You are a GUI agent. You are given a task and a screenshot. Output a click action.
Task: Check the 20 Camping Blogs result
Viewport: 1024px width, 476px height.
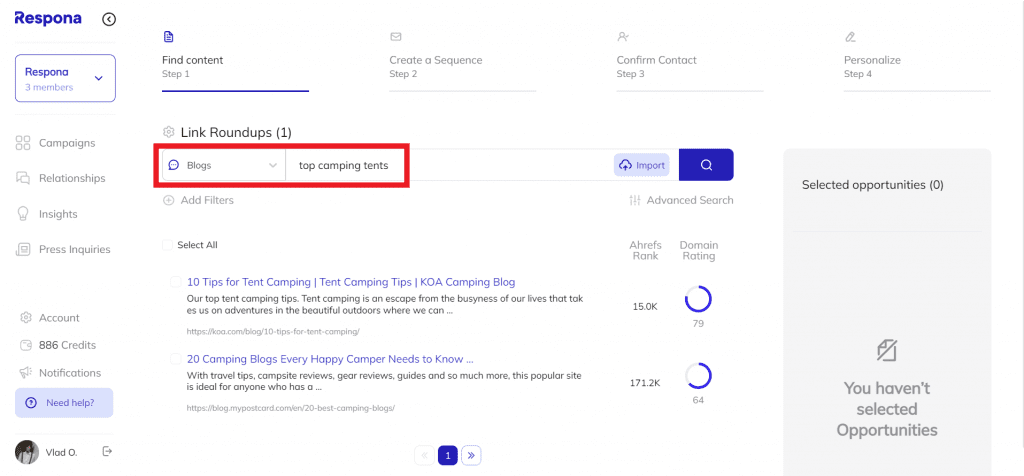(x=175, y=359)
